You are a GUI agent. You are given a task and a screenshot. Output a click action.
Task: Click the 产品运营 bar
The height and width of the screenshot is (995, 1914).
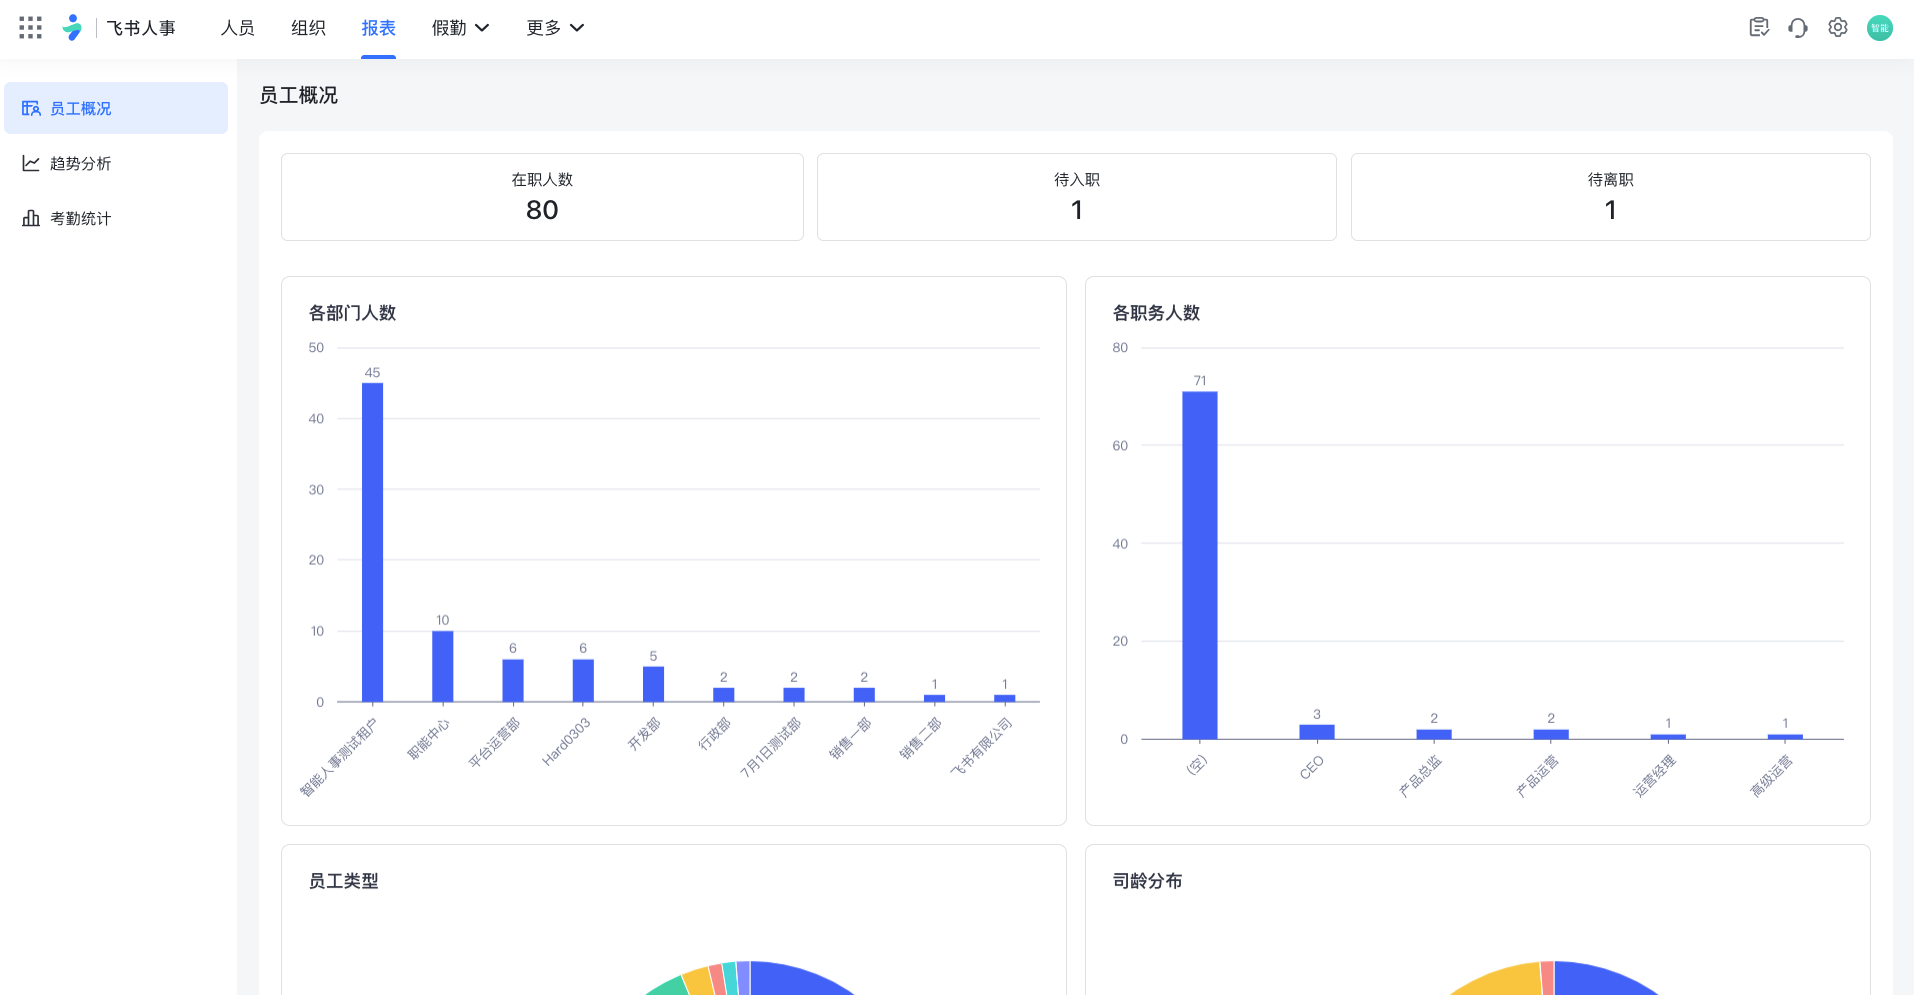(1551, 735)
